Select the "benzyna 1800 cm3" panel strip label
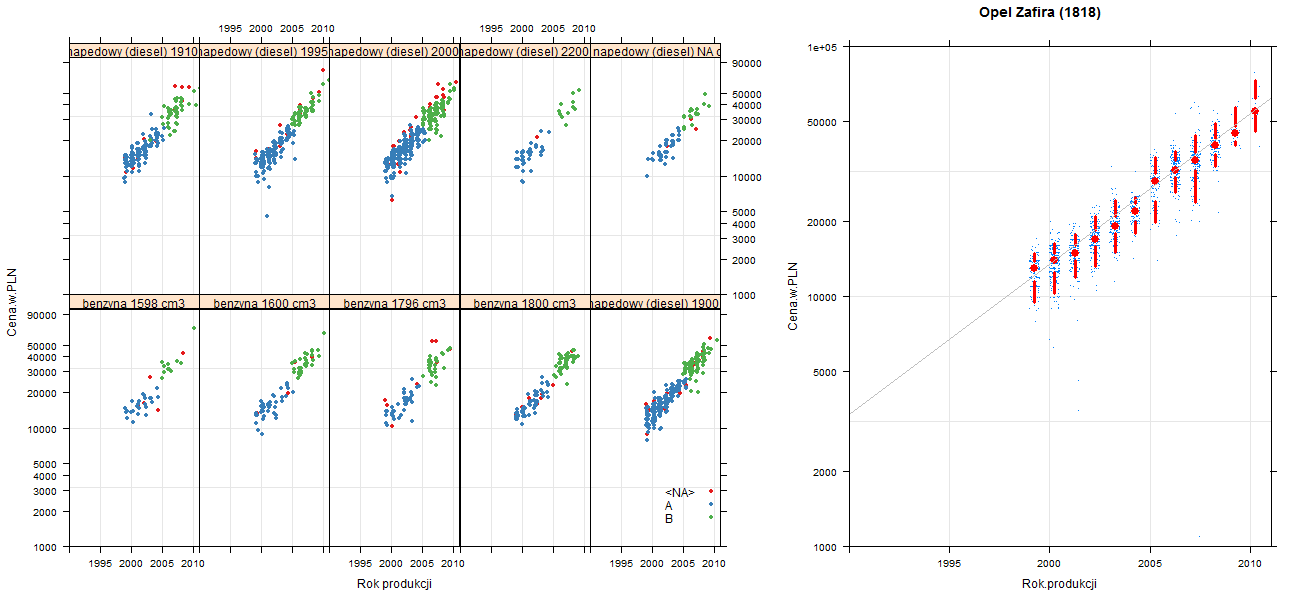Viewport: 1300px width, 600px height. (525, 302)
